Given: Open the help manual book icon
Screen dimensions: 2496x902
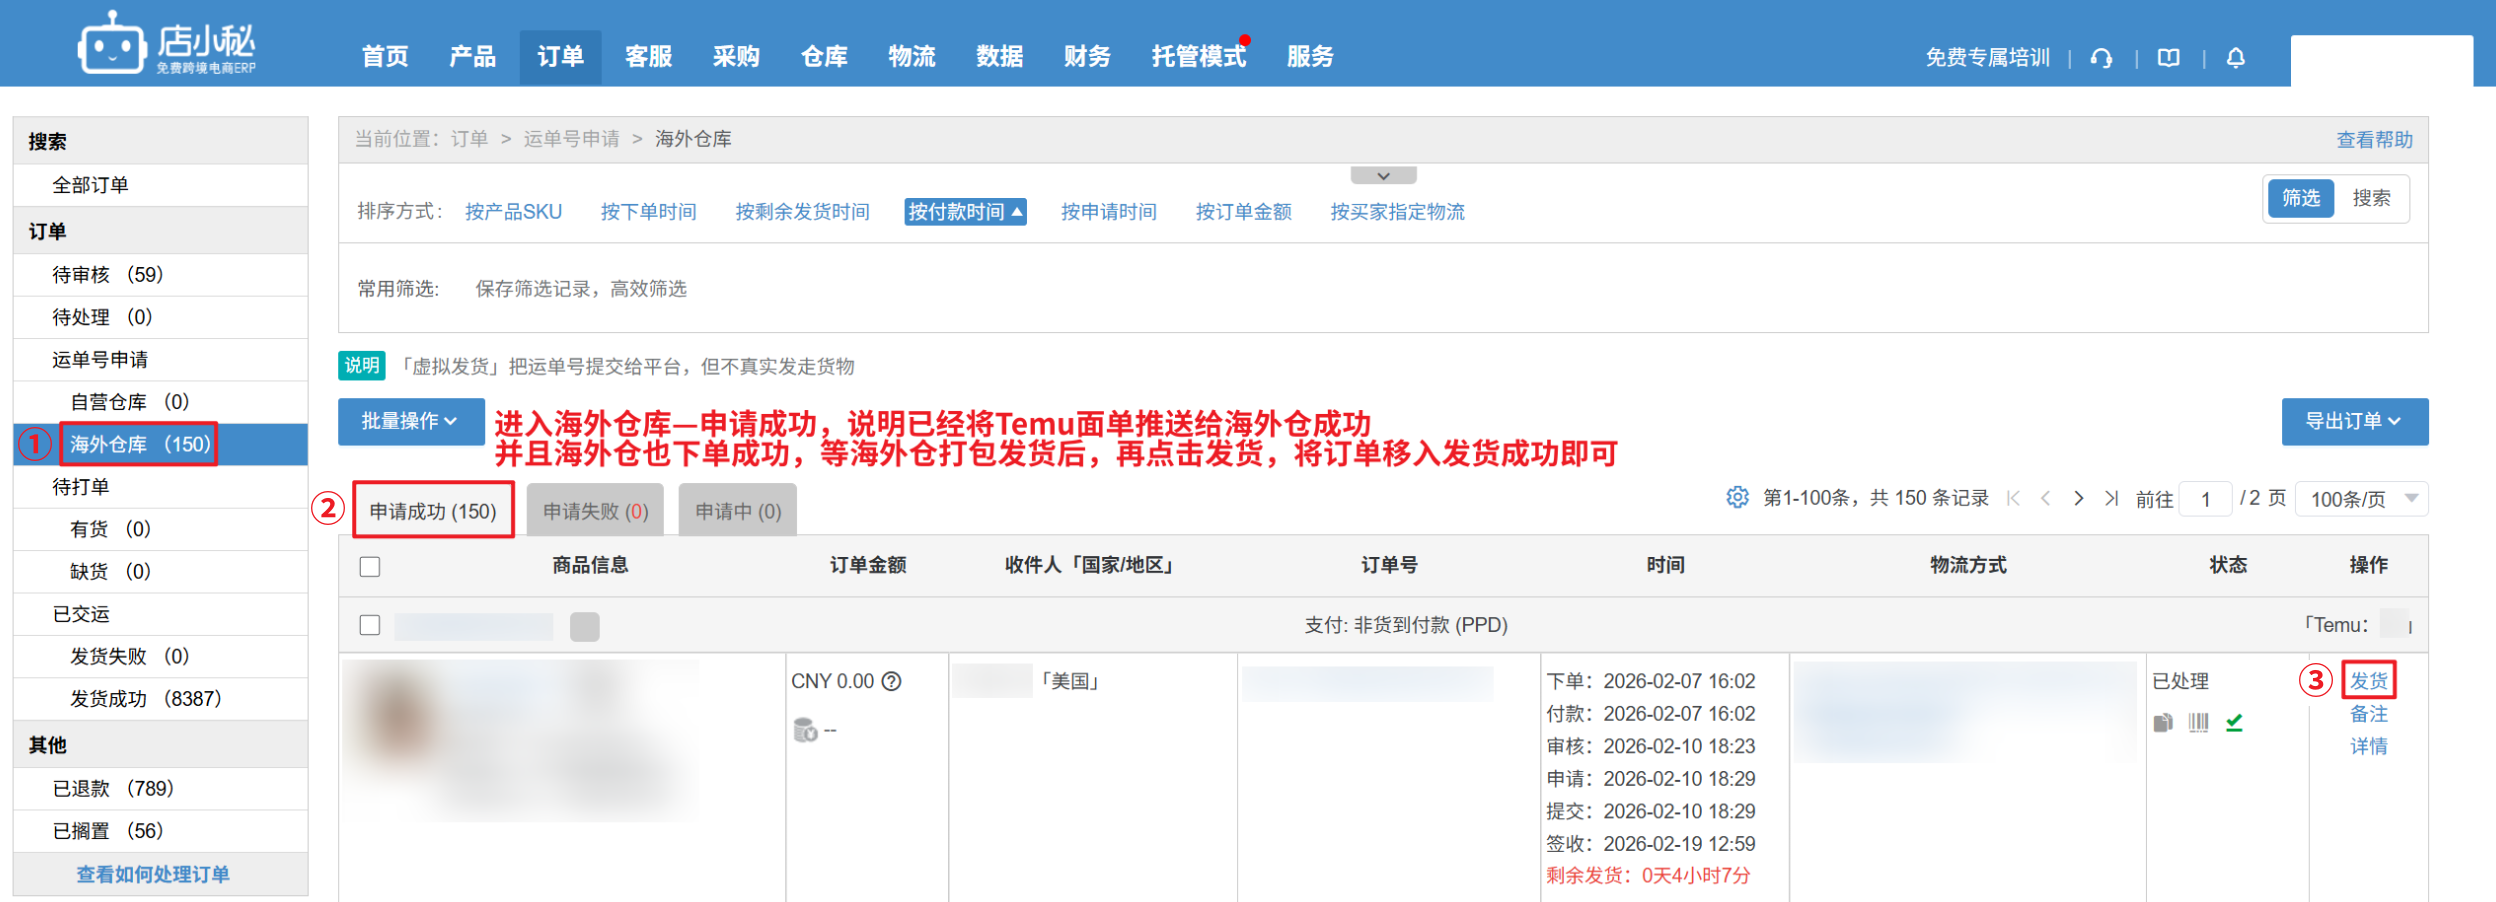Looking at the screenshot, I should point(2168,58).
